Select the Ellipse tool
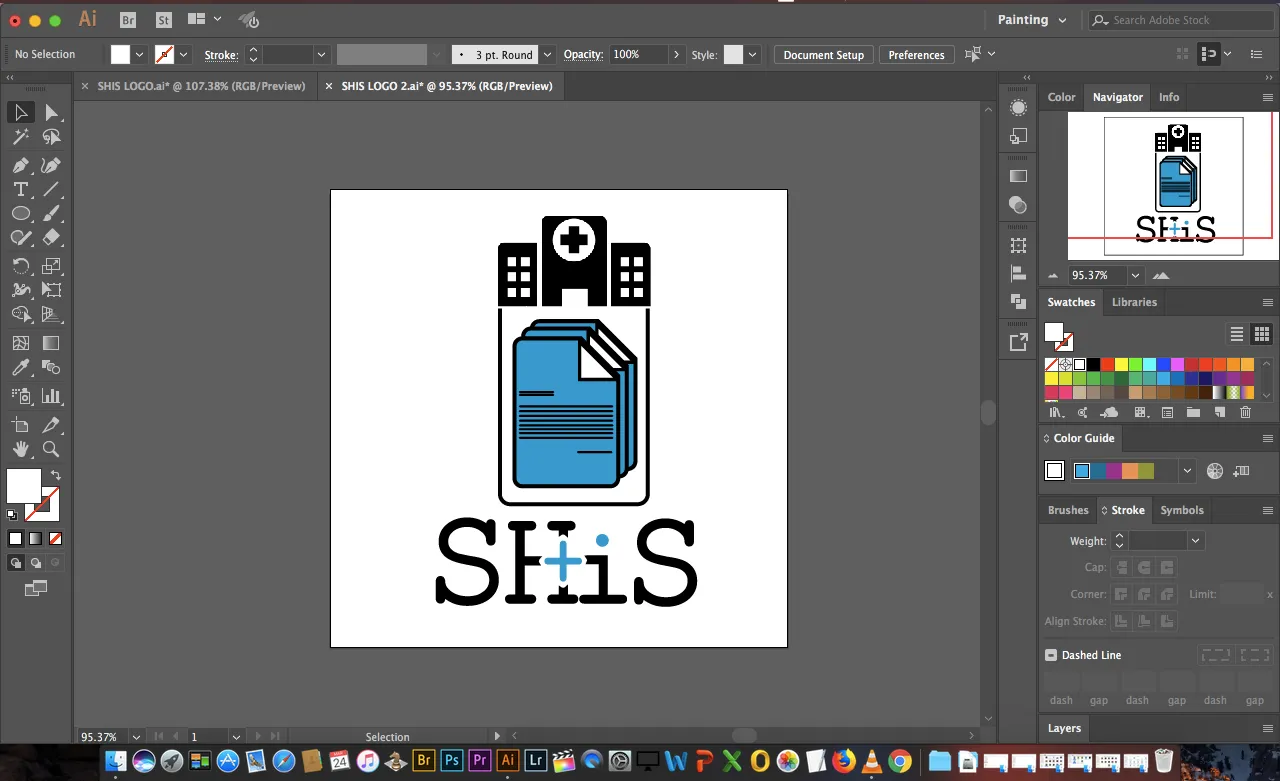1280x781 pixels. click(21, 213)
